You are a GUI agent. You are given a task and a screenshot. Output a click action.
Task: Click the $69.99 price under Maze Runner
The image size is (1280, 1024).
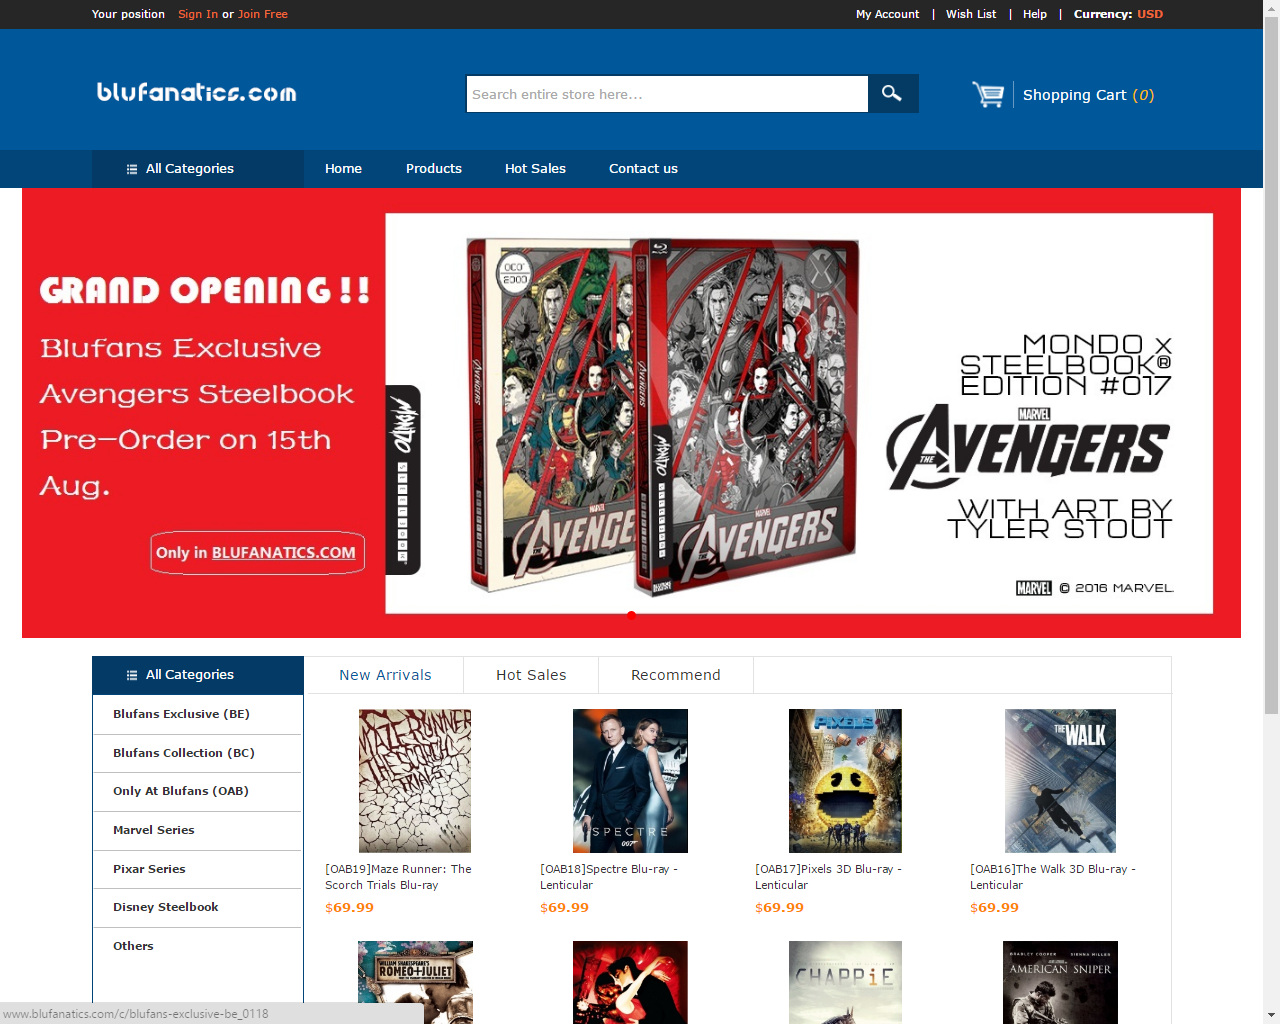349,908
